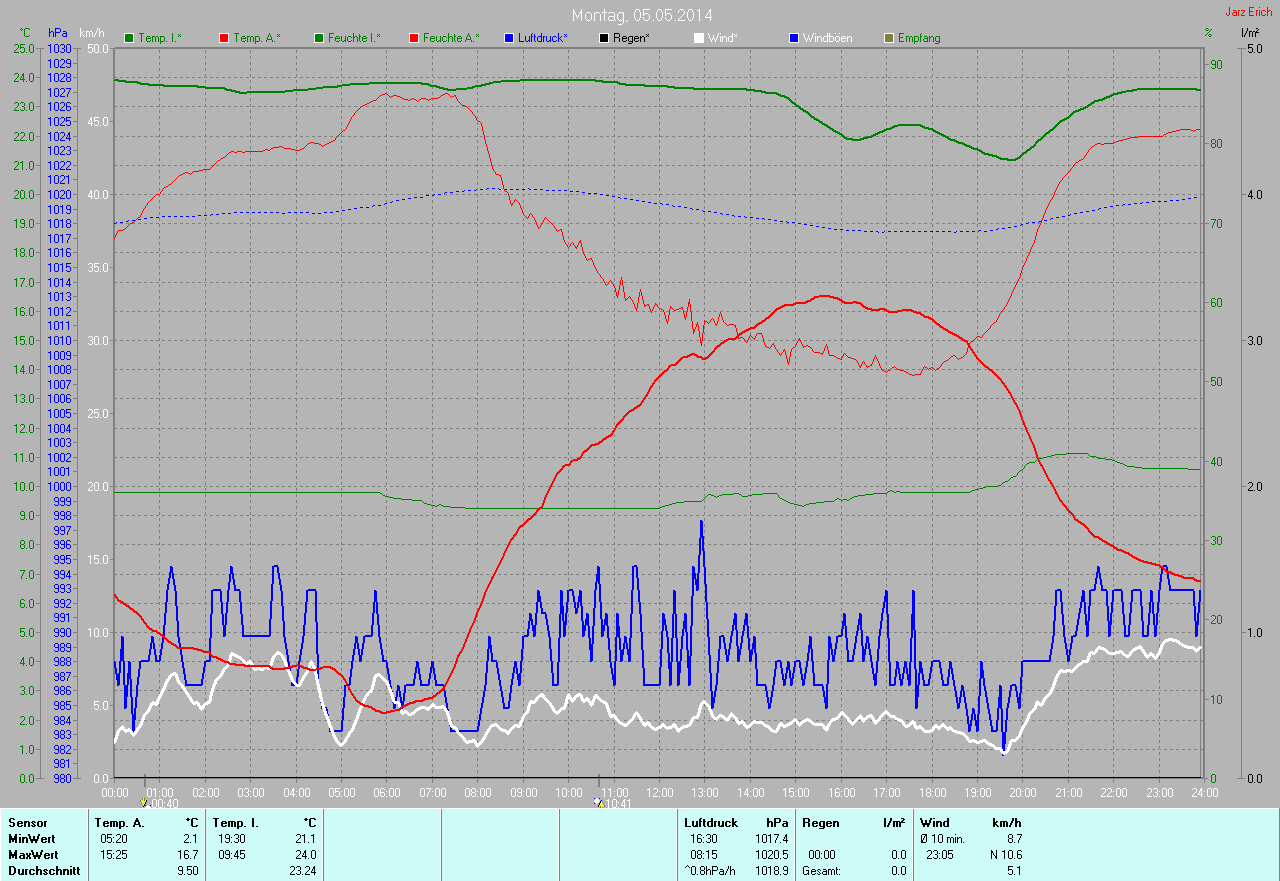Click the 00:40 marker icon below time axis

(145, 803)
